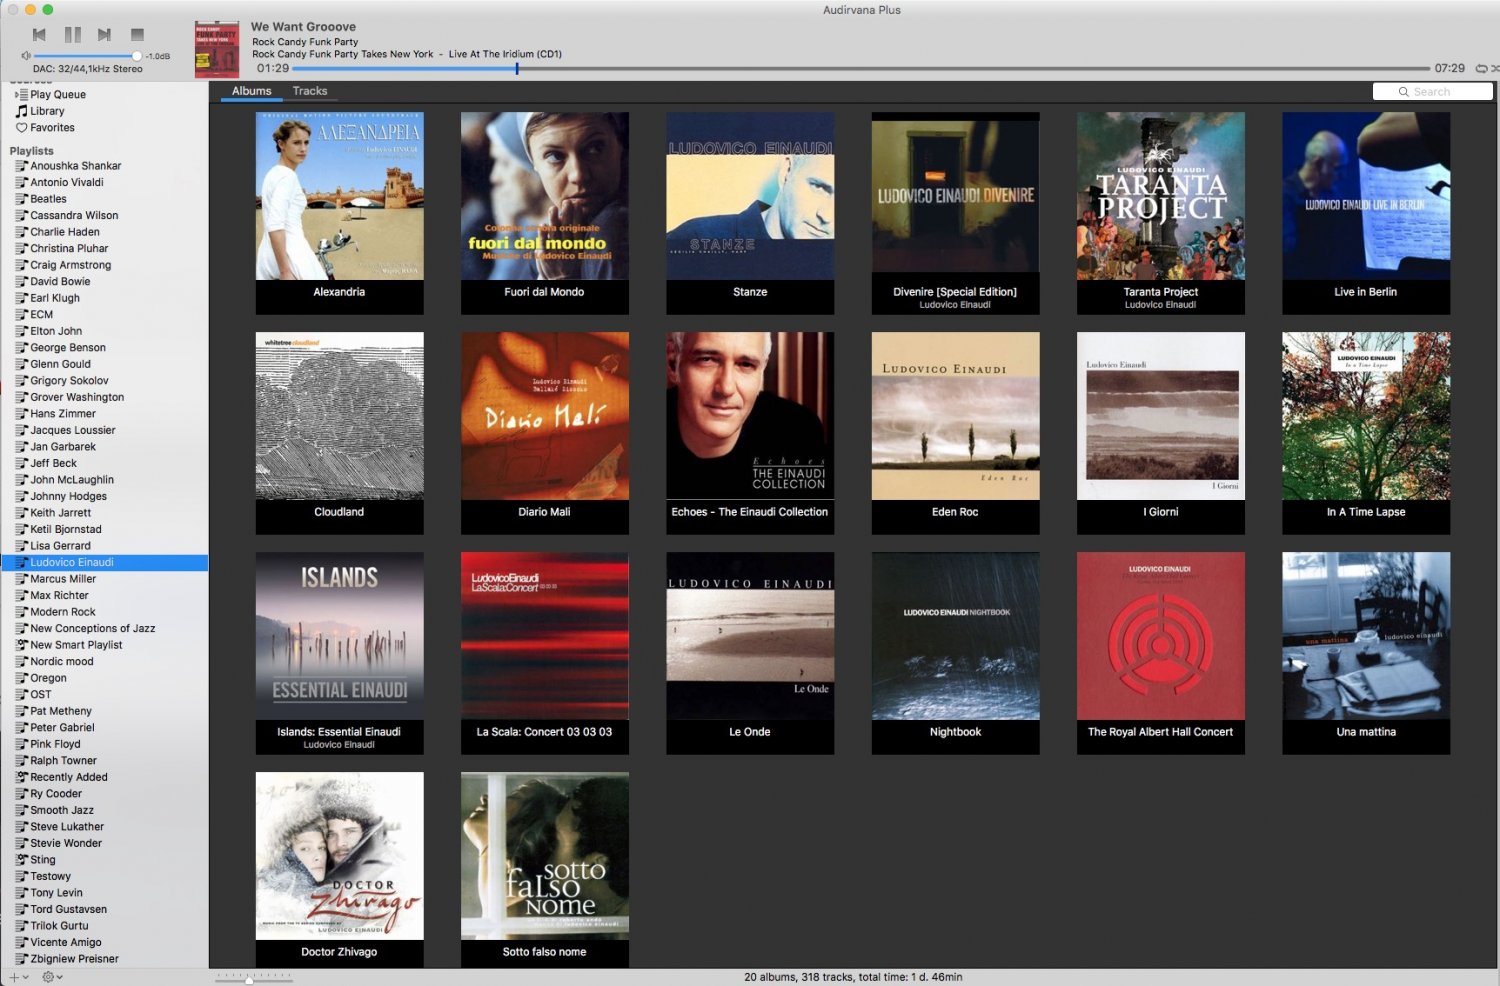Open the Alexandria album cover
The image size is (1500, 986).
339,196
